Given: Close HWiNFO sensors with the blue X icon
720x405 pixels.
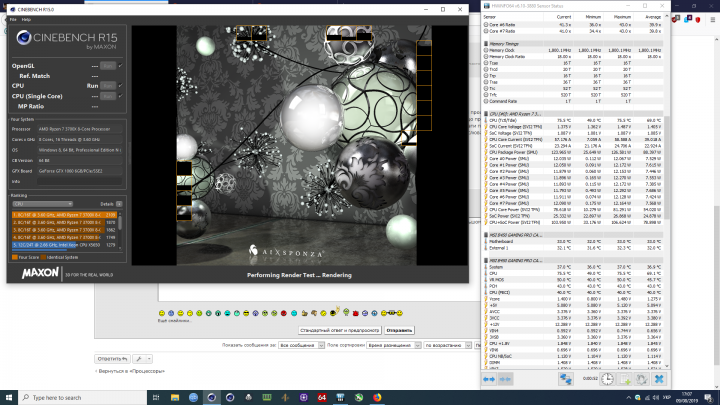Looking at the screenshot, I should pos(659,379).
